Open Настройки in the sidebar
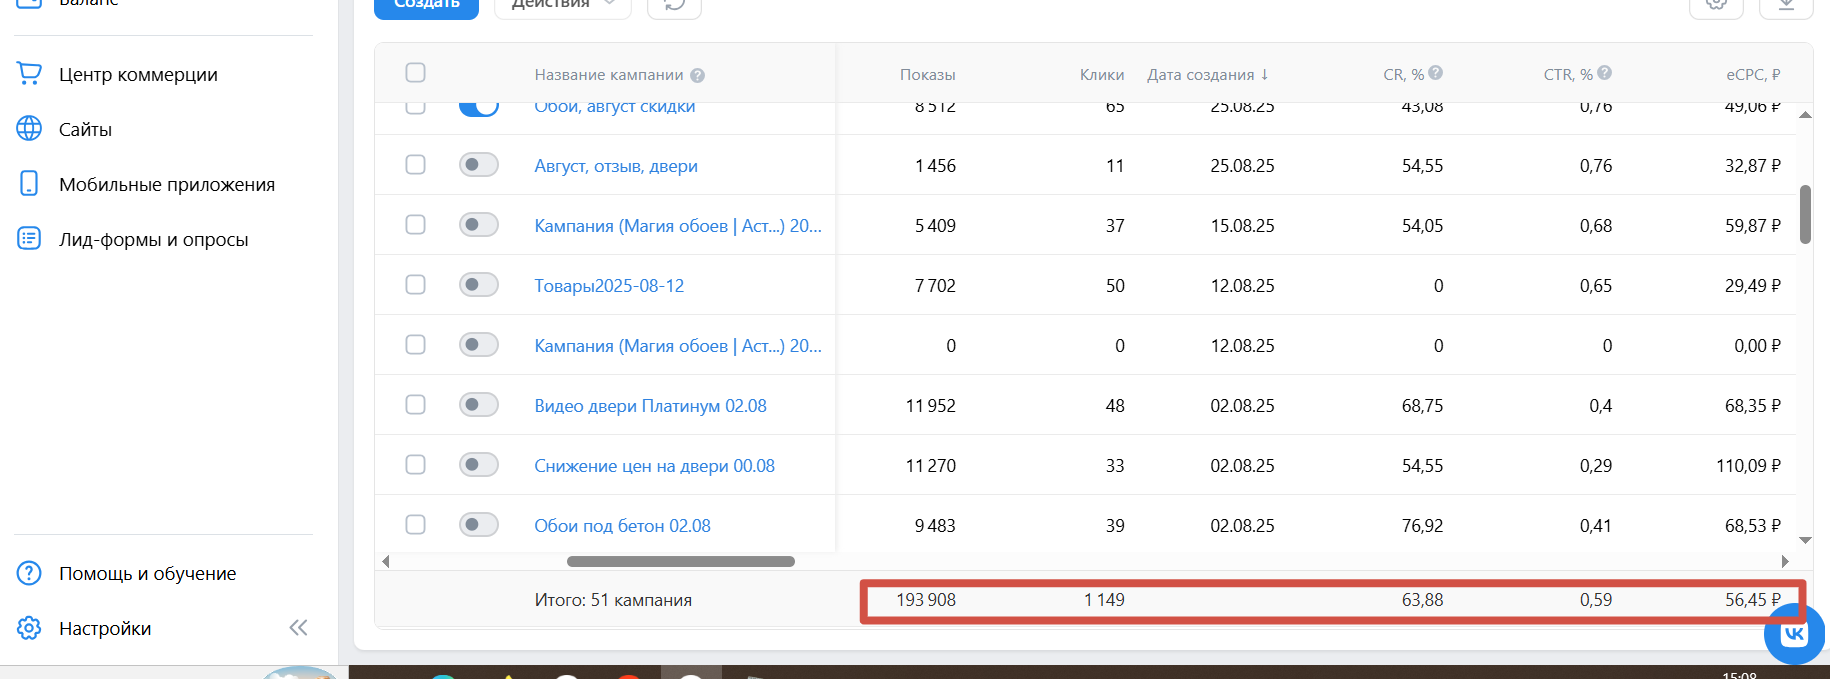This screenshot has width=1830, height=679. click(105, 628)
